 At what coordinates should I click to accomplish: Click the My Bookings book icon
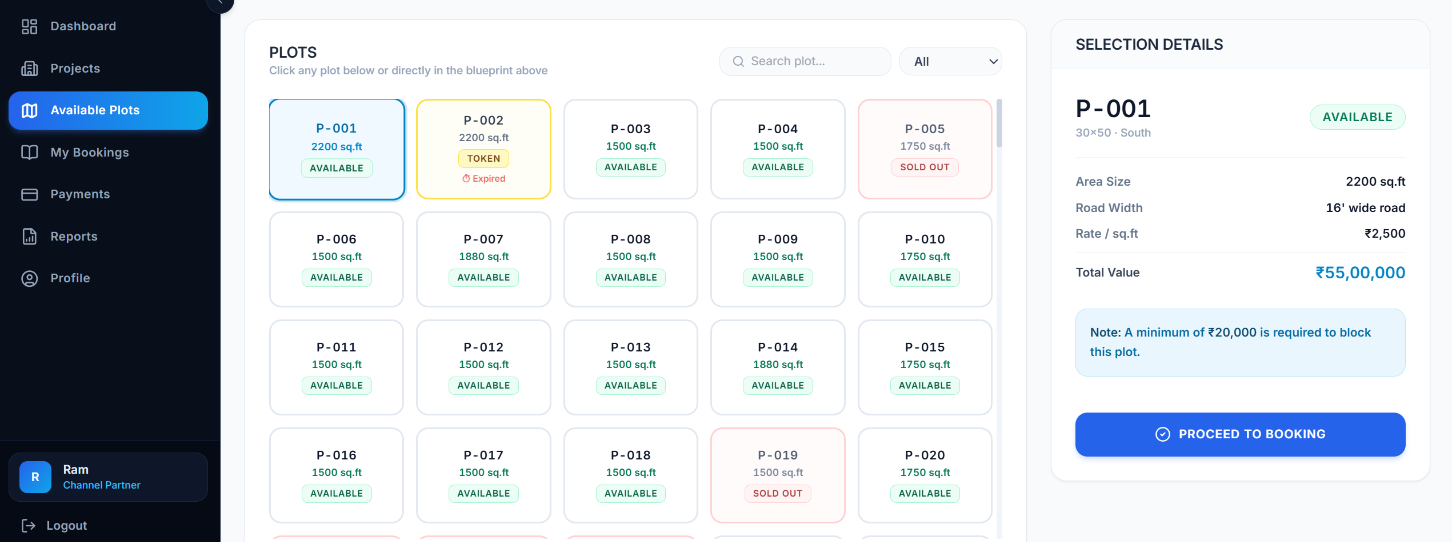coord(30,152)
